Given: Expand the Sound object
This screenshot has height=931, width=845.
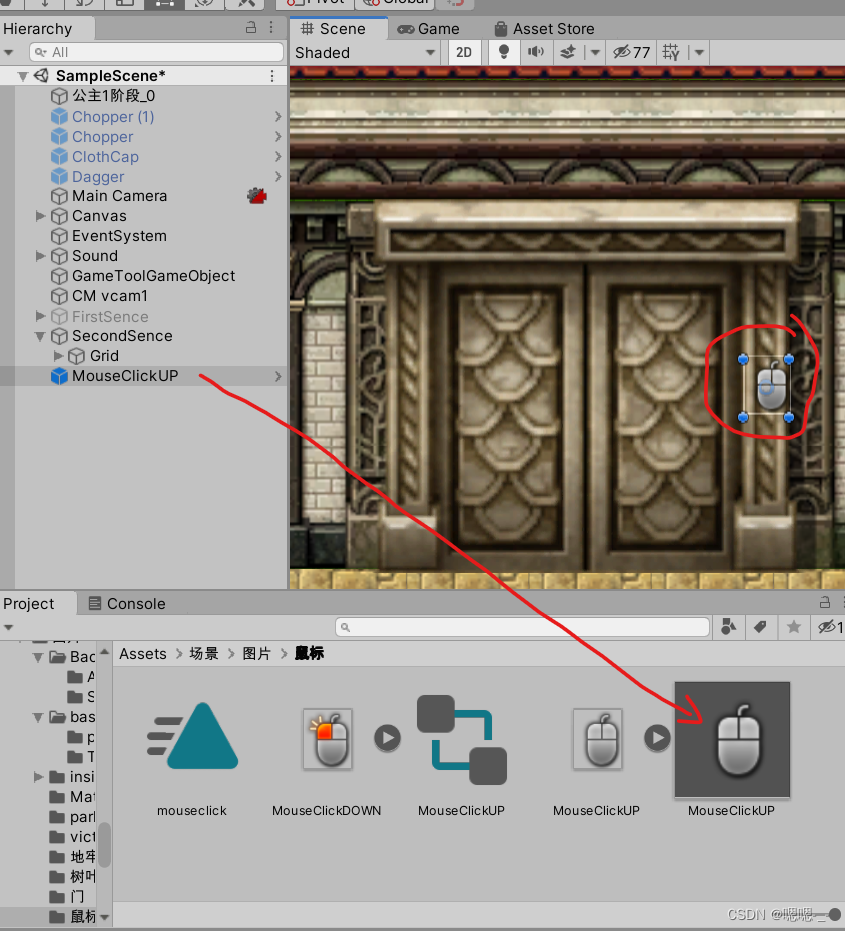Looking at the screenshot, I should pos(40,256).
